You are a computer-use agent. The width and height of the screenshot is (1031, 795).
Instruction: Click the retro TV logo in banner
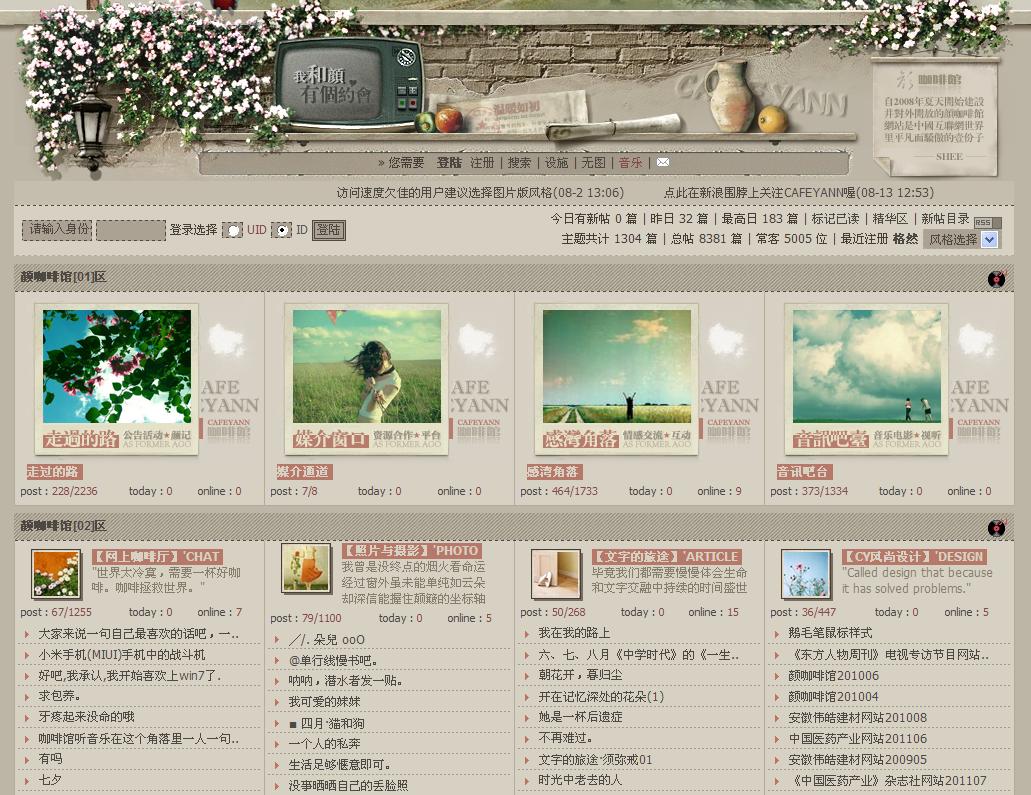point(349,84)
